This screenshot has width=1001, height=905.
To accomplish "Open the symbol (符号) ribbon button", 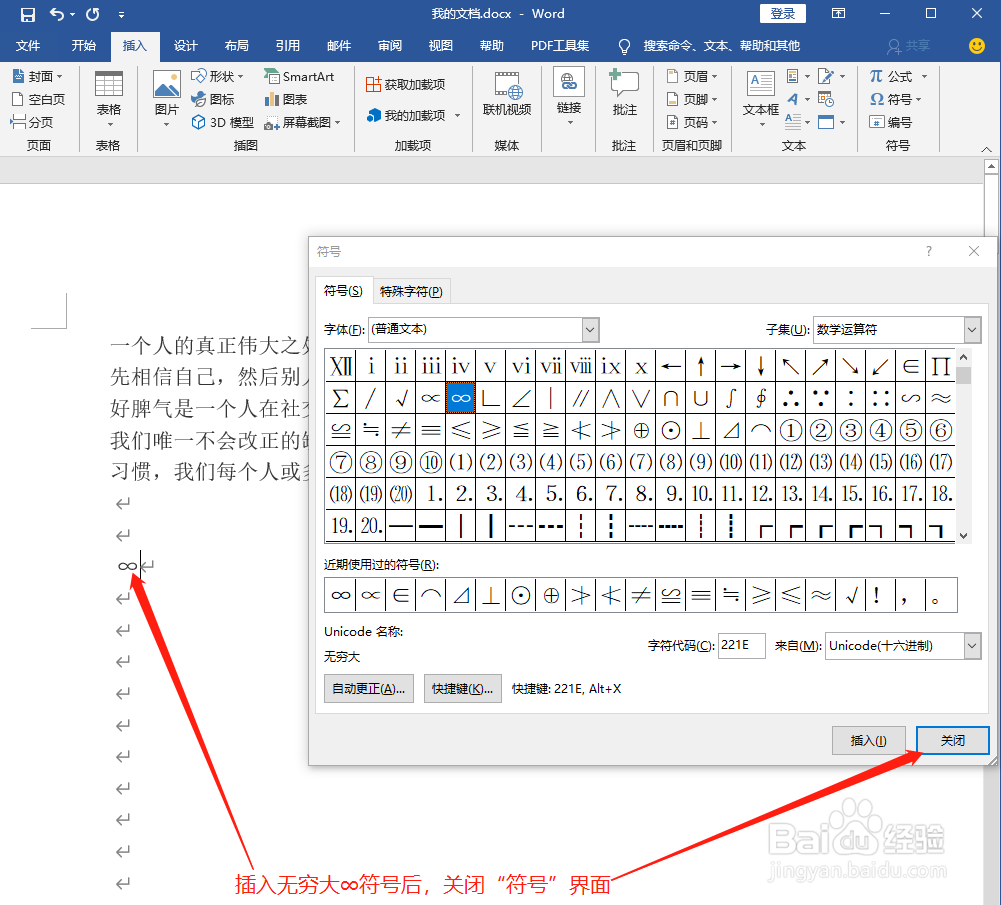I will [896, 100].
